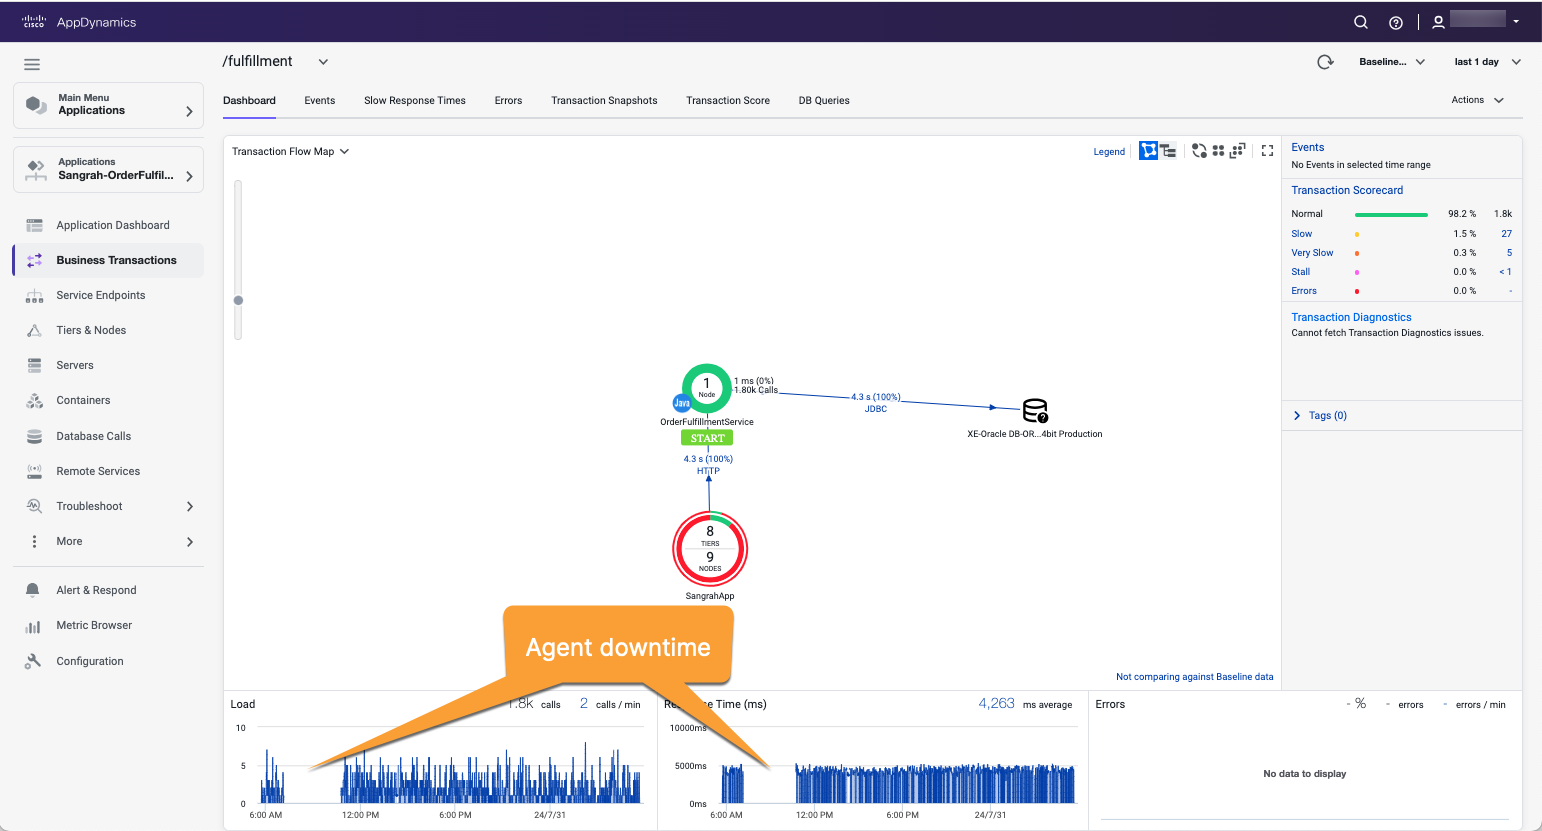Select the Dashboard tab

(249, 100)
